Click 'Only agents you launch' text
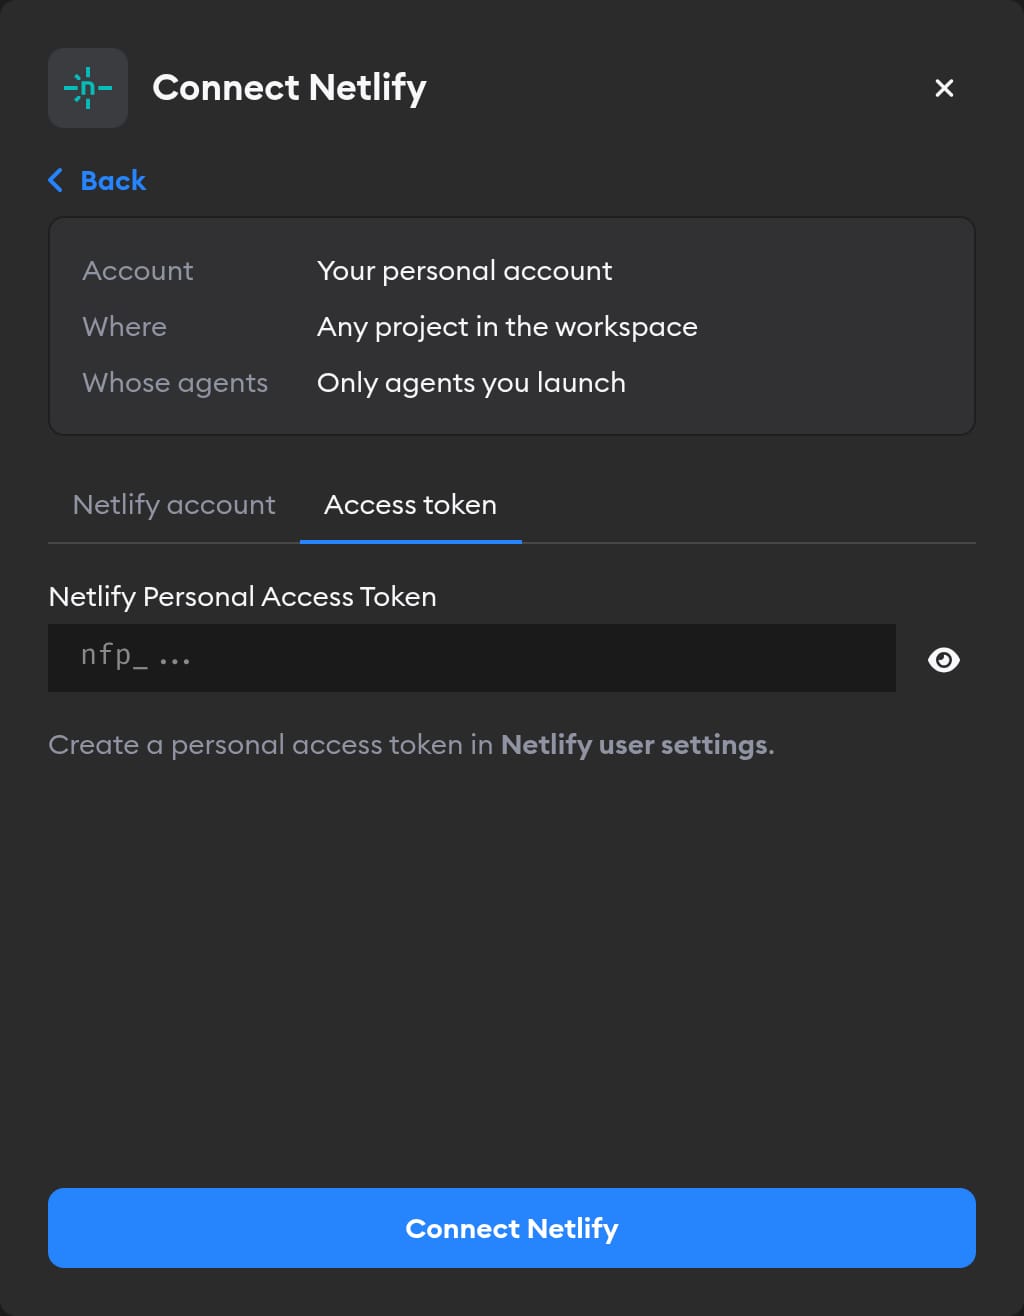This screenshot has width=1024, height=1316. coord(471,383)
